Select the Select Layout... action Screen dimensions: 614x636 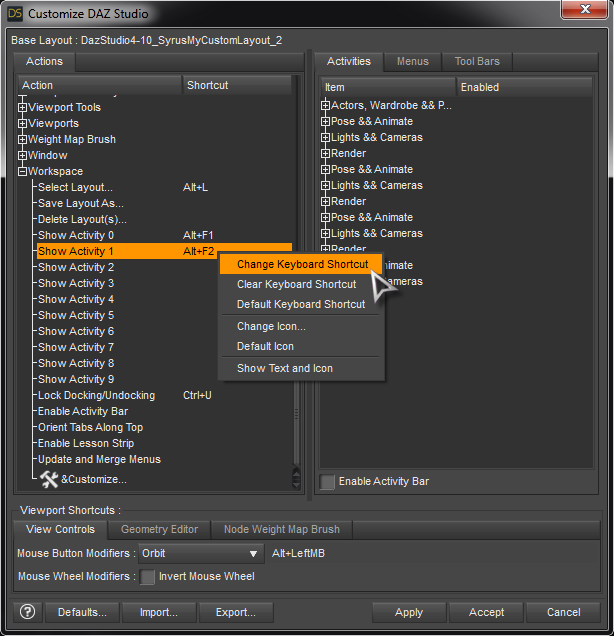pos(75,187)
